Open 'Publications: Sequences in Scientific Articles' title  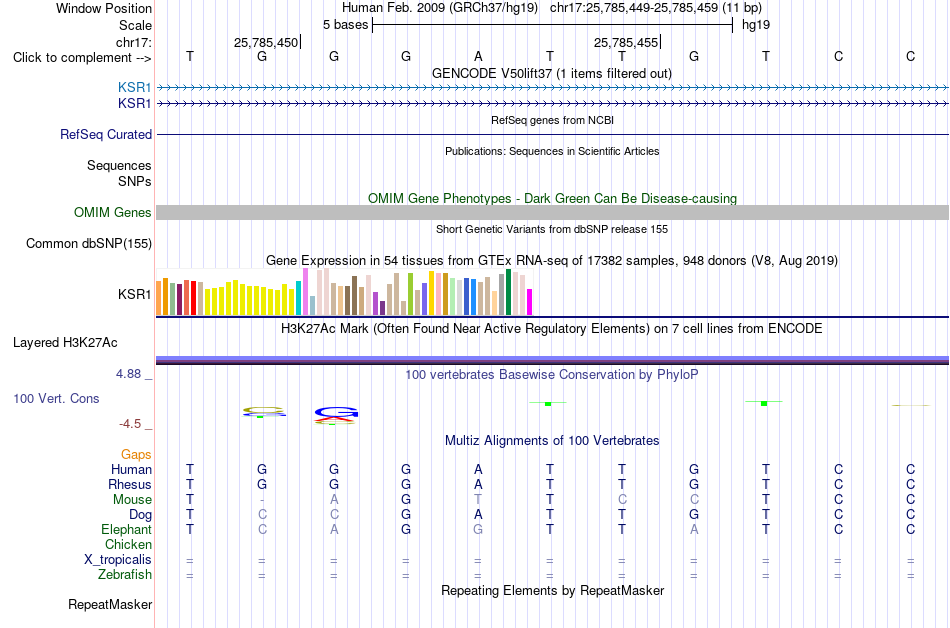point(552,151)
